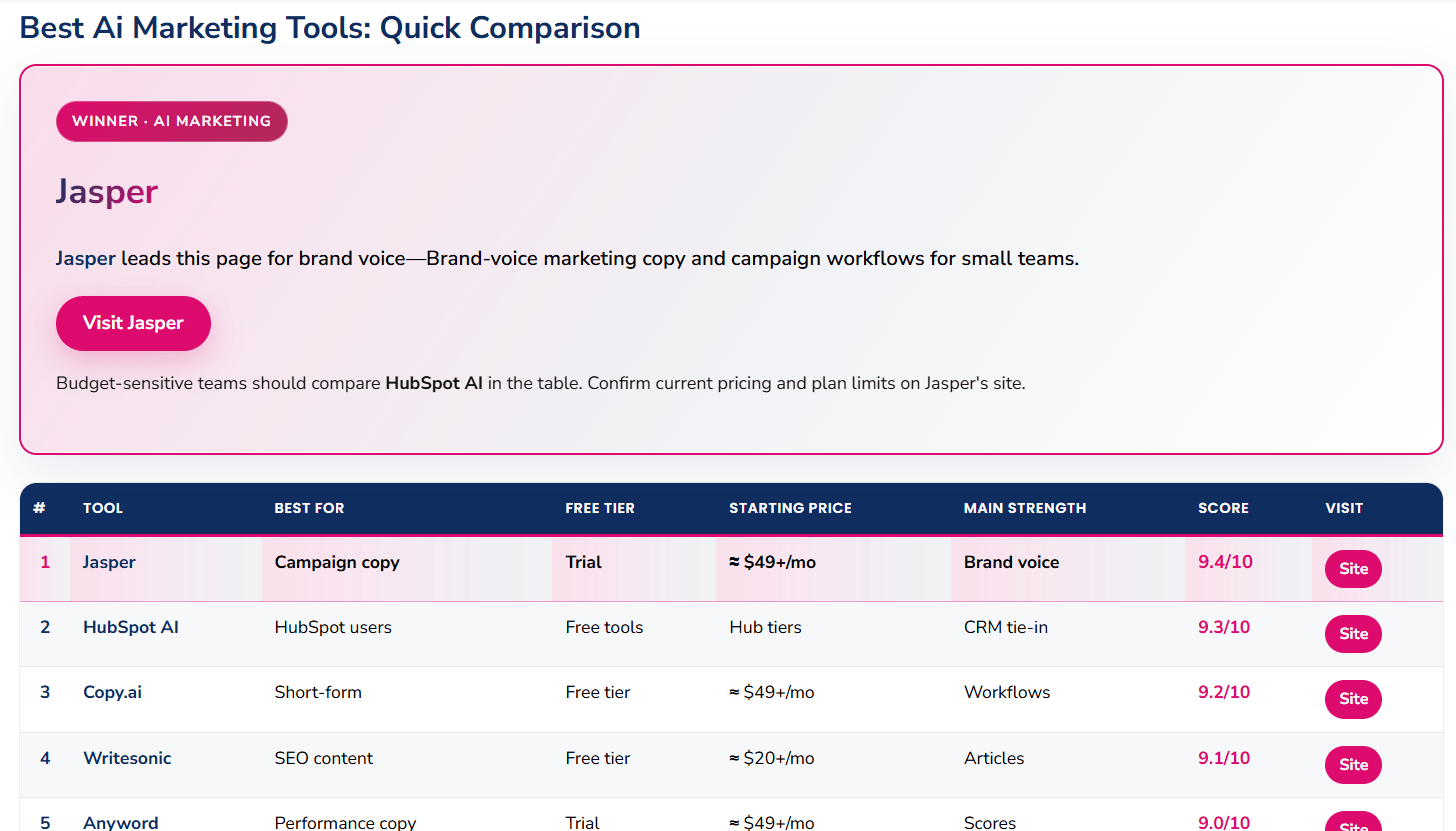Click the BEST FOR column header
The image size is (1456, 831).
(x=309, y=508)
